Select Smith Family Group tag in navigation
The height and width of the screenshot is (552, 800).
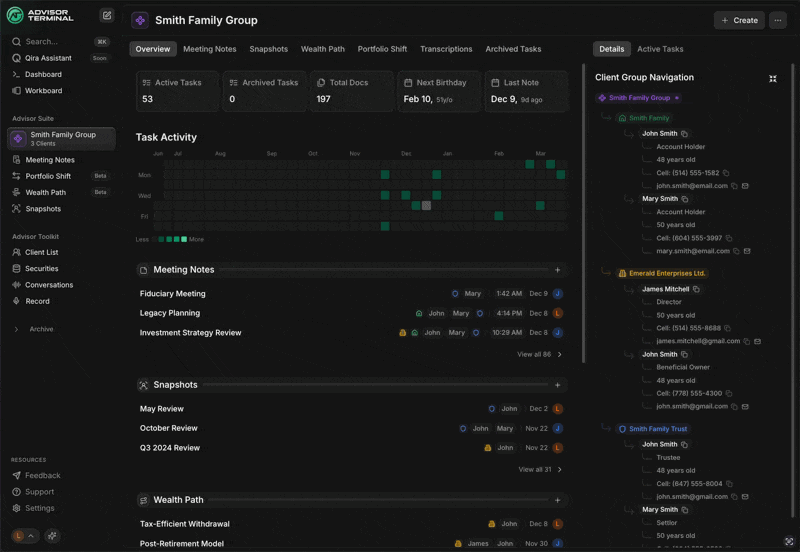(x=639, y=98)
